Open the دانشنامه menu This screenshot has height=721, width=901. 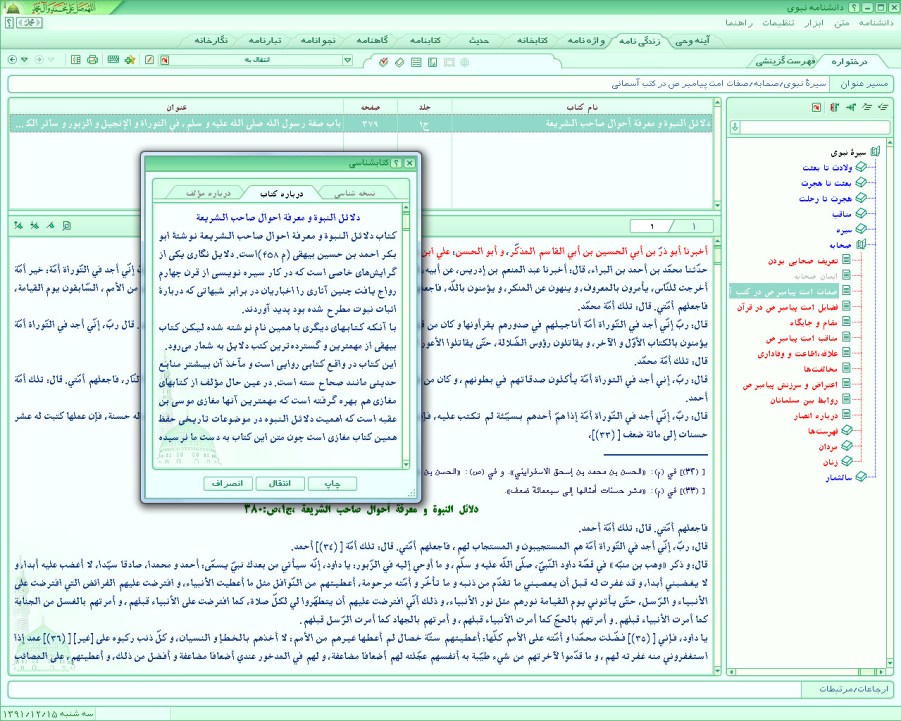(876, 23)
